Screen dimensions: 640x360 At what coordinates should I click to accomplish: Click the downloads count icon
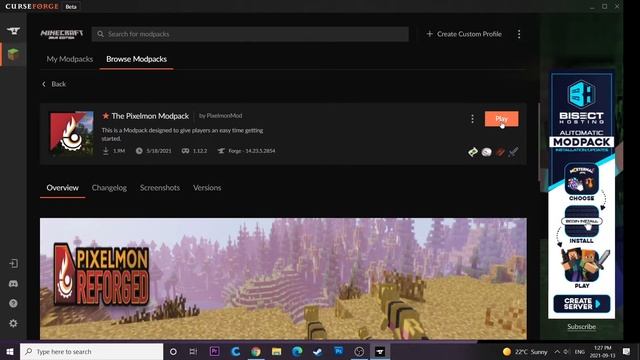[105, 151]
